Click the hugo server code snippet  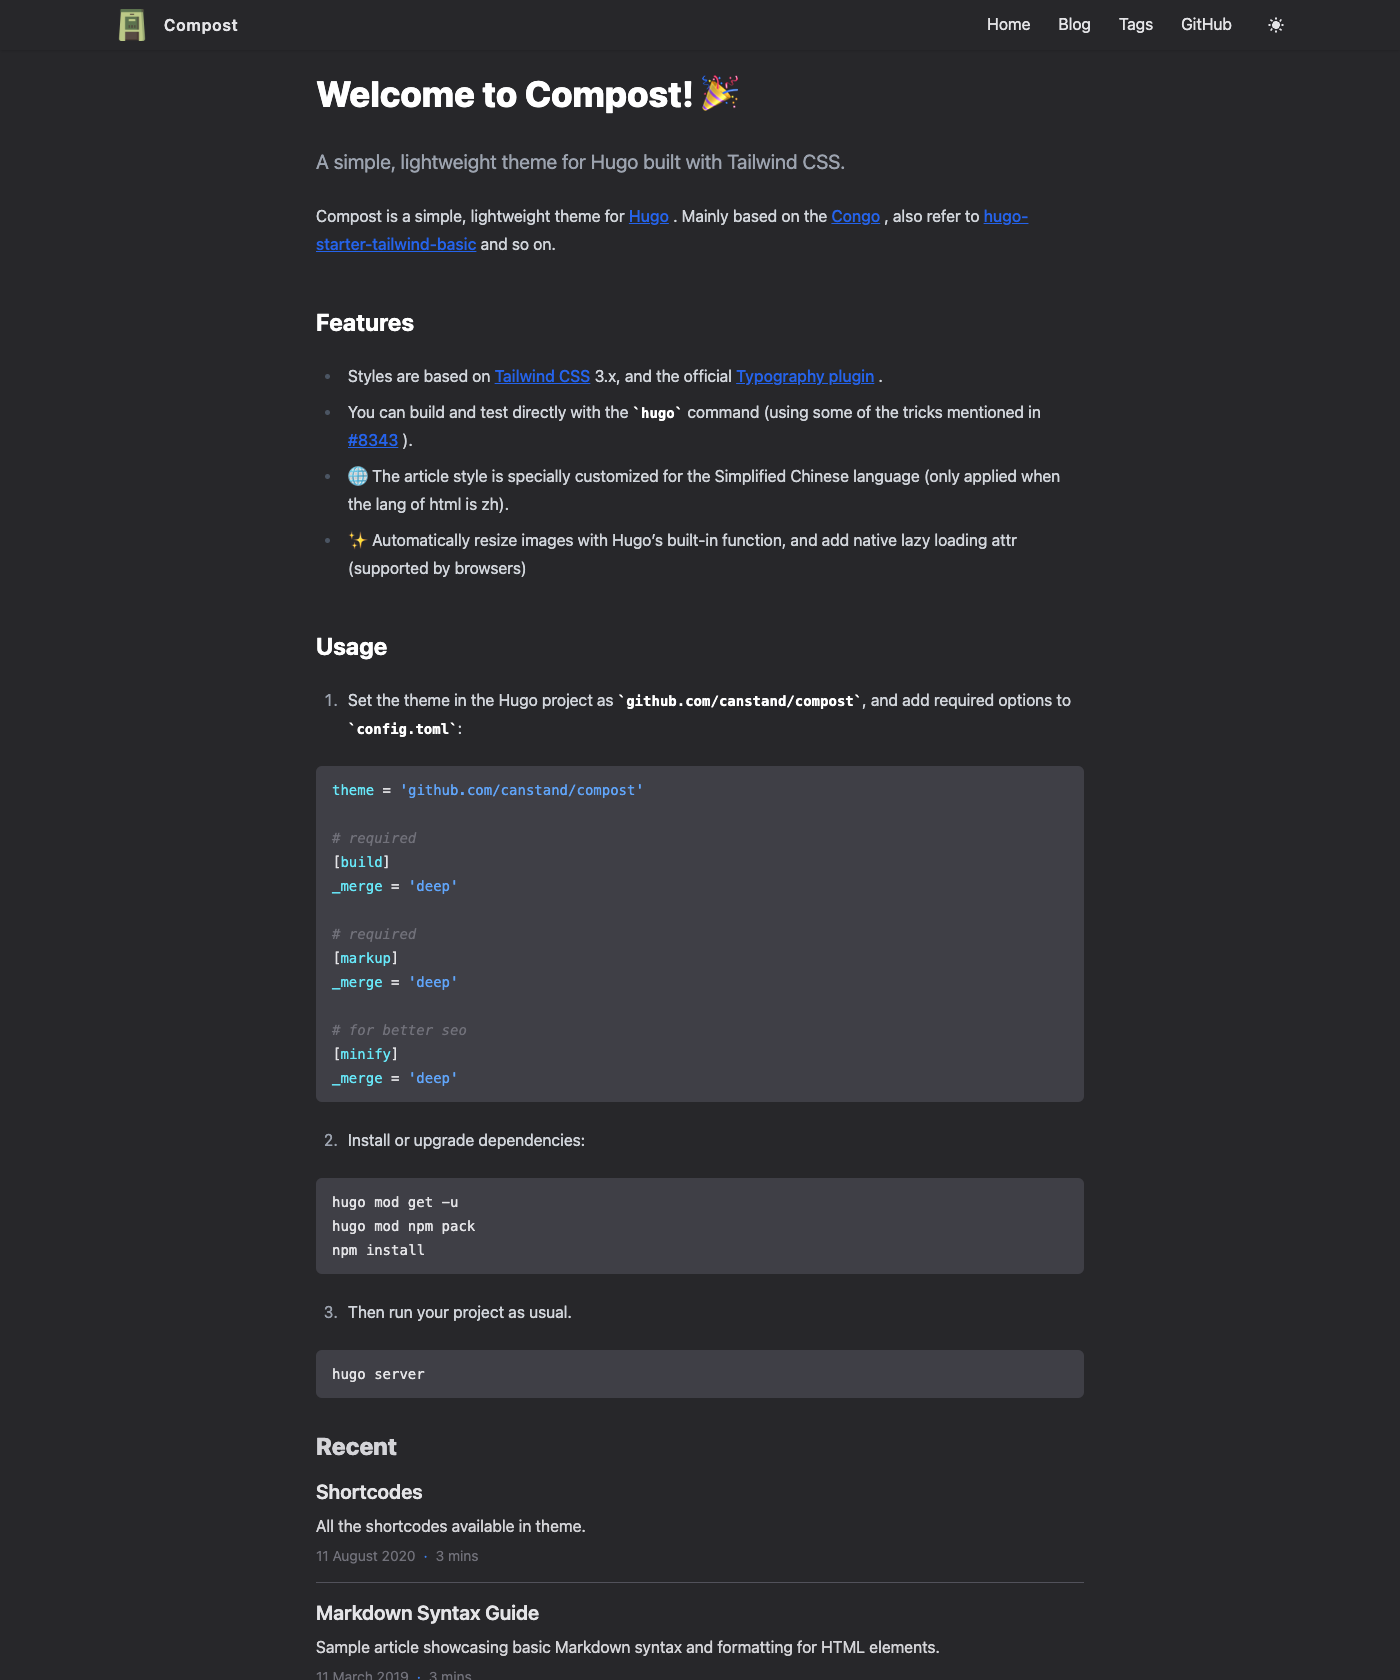coord(699,1373)
